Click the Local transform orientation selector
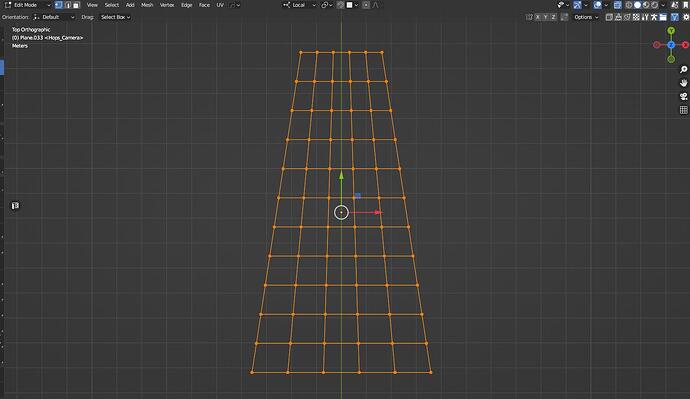 (x=299, y=5)
